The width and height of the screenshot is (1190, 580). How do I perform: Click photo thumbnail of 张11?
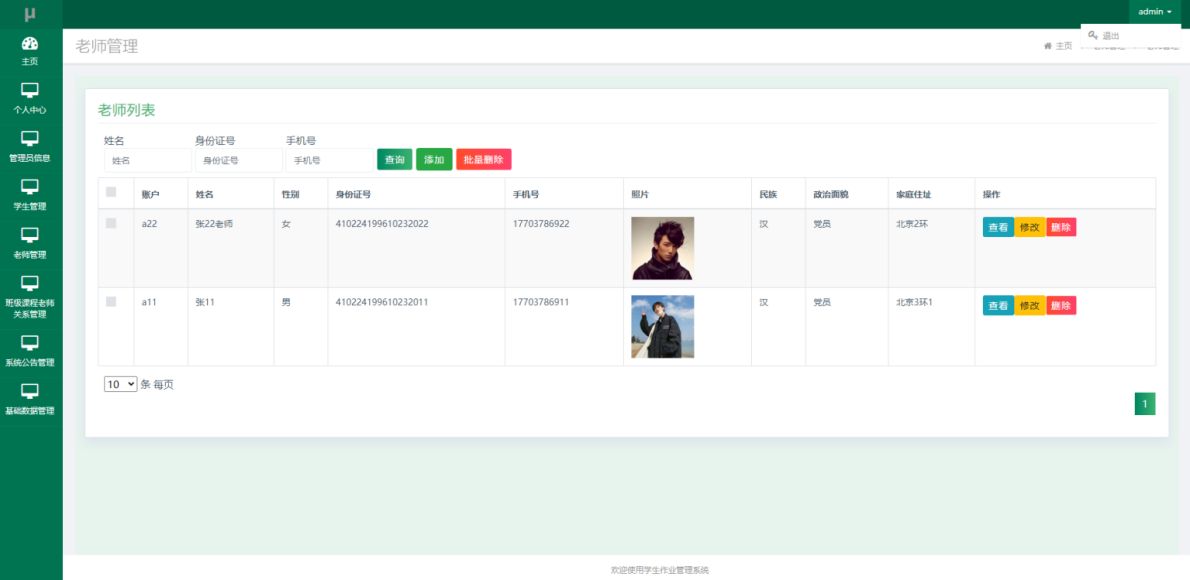coord(663,326)
